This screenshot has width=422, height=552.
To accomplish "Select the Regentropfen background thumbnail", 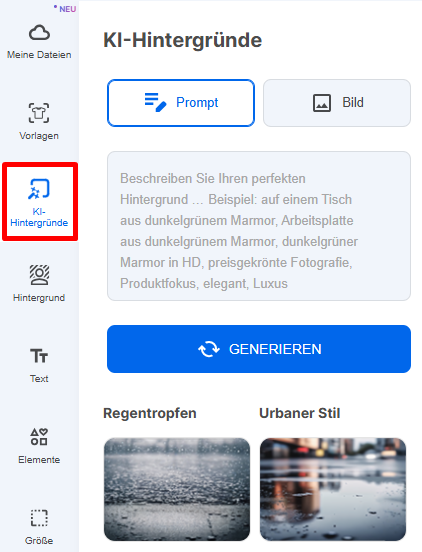I will [177, 489].
